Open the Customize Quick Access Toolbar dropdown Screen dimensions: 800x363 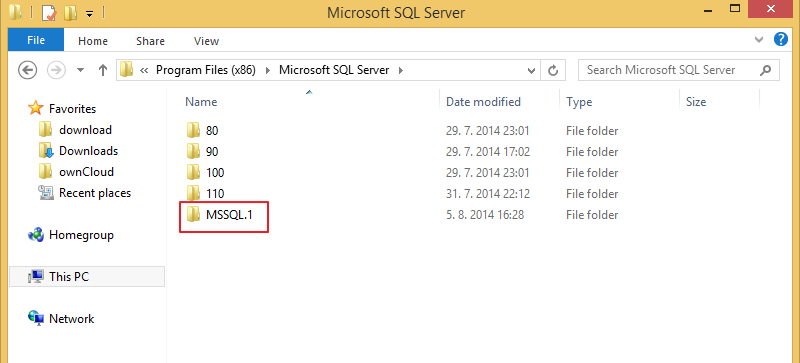click(89, 14)
